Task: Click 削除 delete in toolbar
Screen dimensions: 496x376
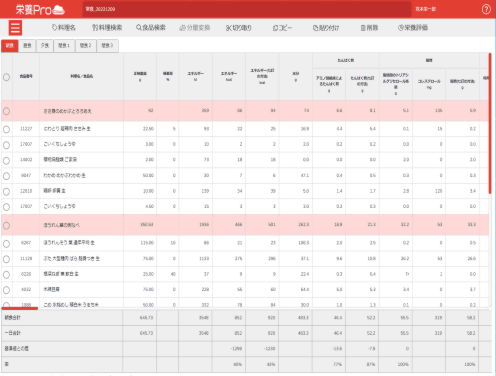Action: pos(369,28)
